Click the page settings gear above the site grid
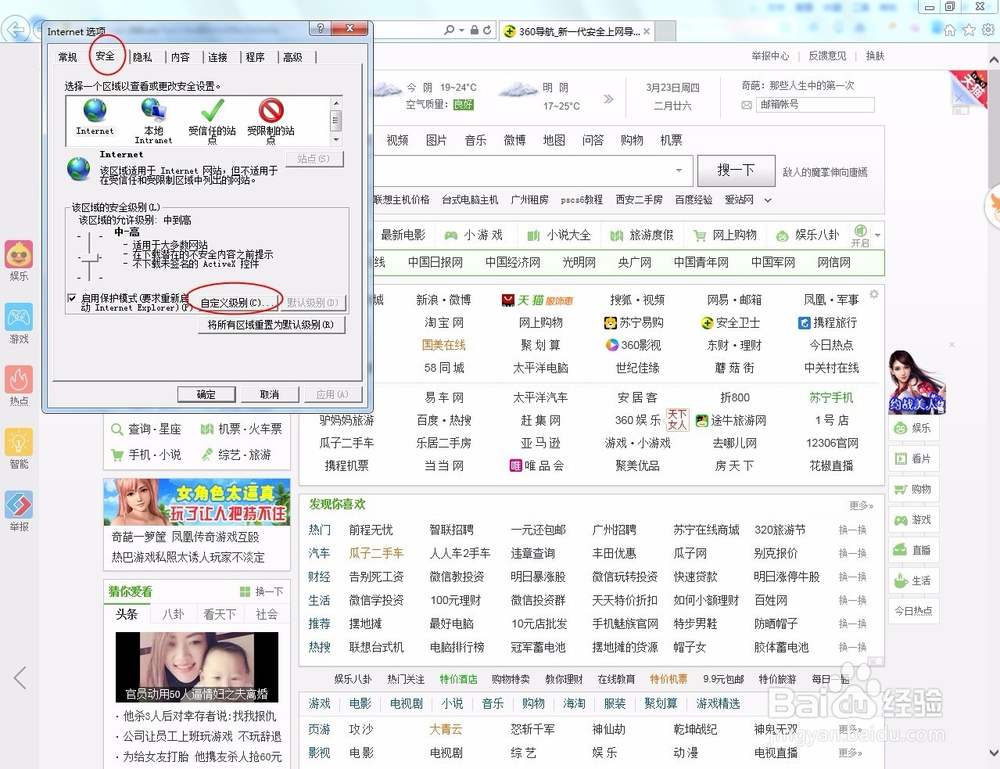This screenshot has width=1000, height=769. click(874, 294)
